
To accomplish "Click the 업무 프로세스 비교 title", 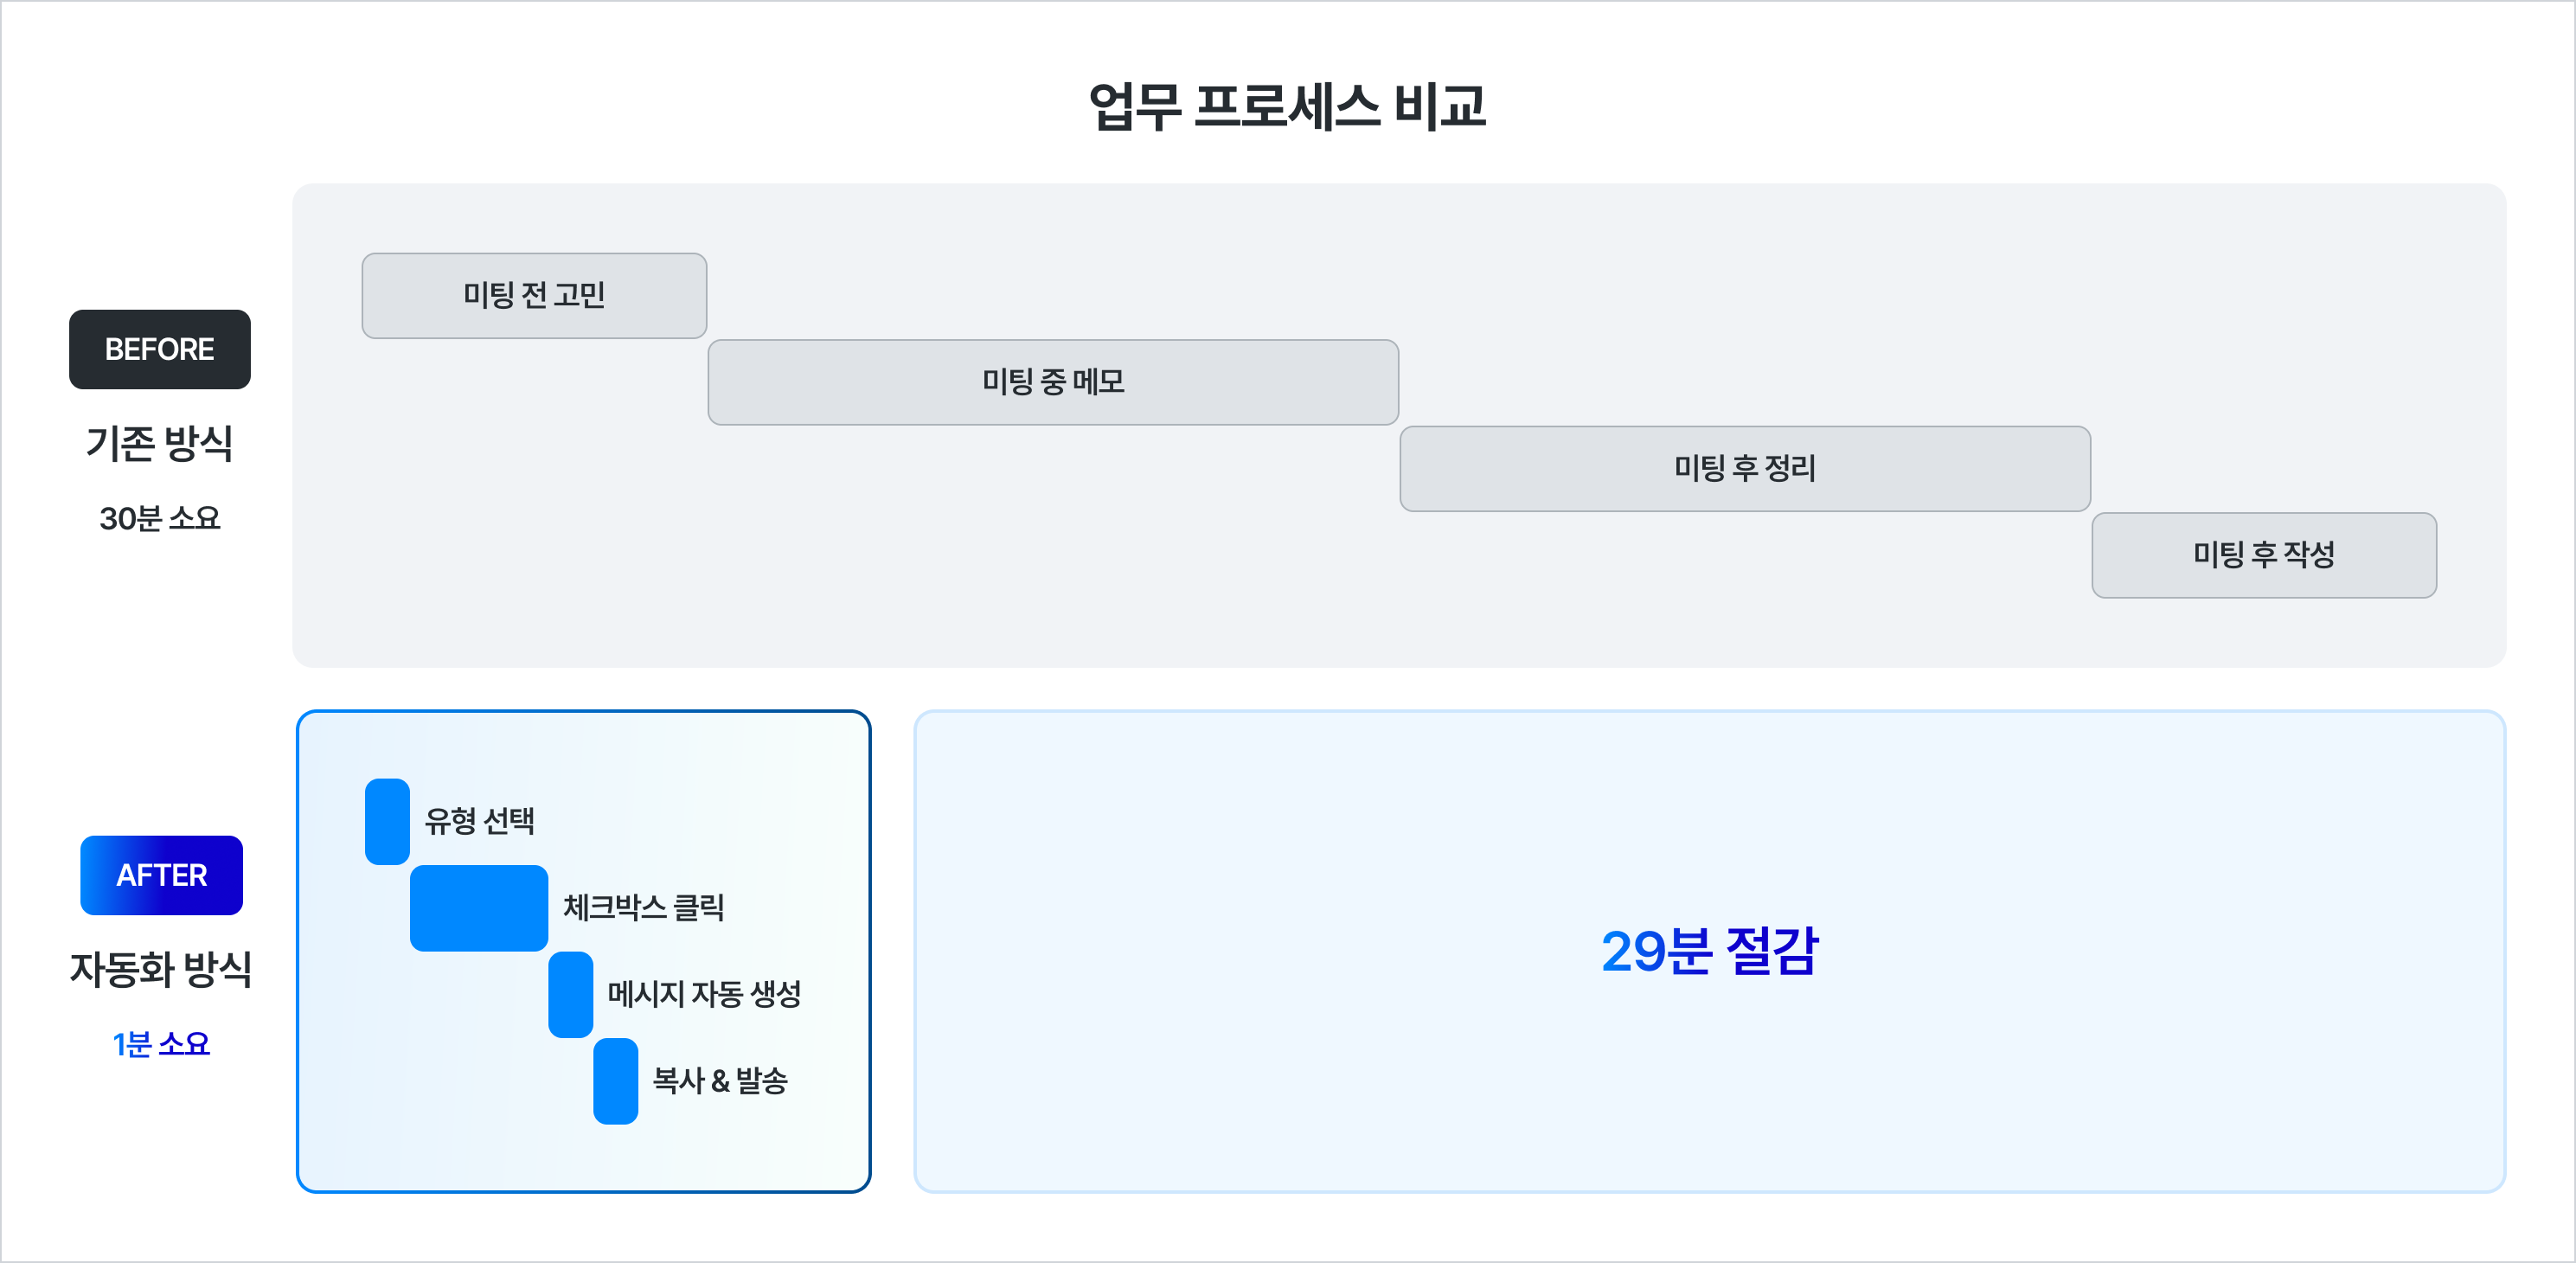I will (1287, 106).
